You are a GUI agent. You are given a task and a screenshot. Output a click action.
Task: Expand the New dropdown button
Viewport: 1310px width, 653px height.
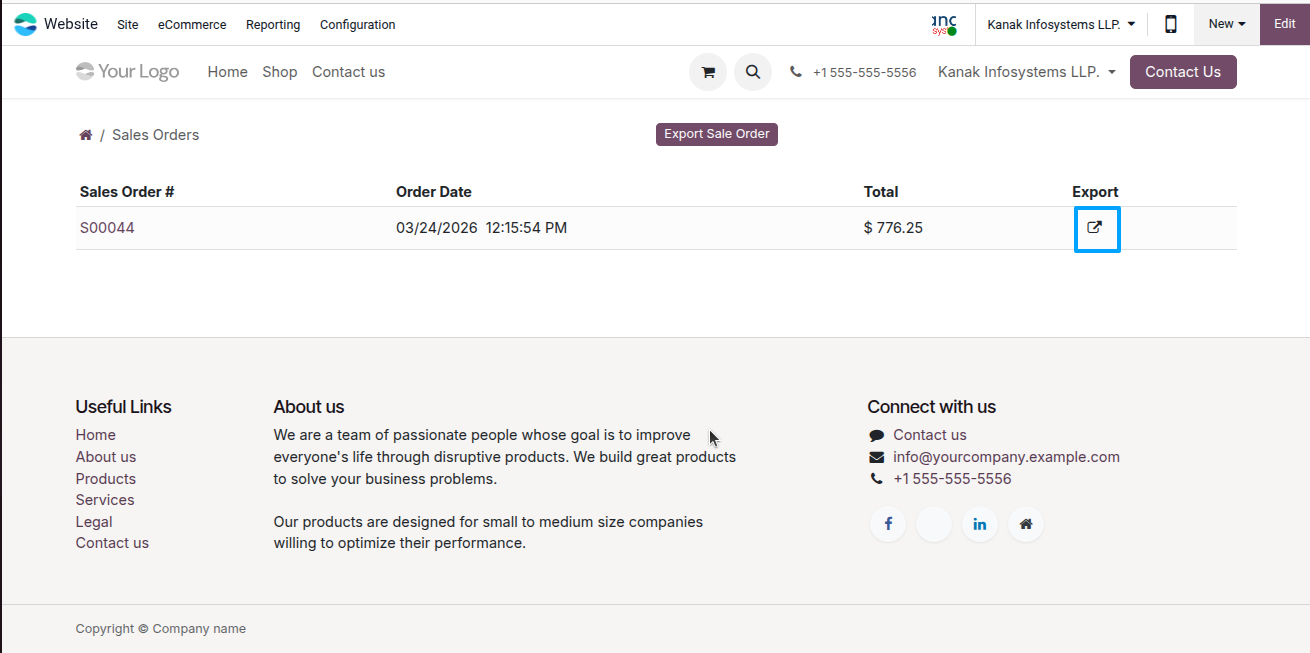pyautogui.click(x=1227, y=24)
